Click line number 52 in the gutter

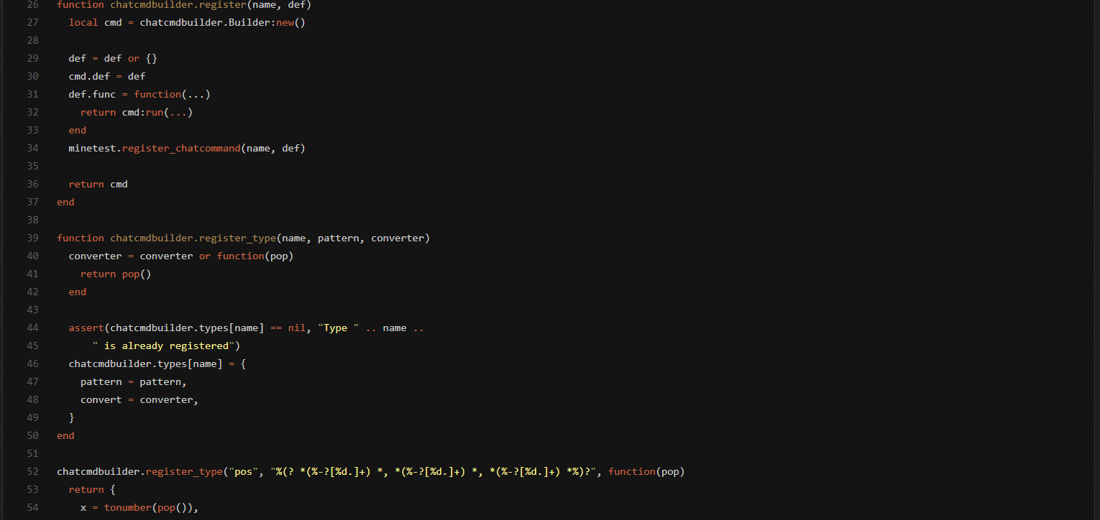point(32,472)
